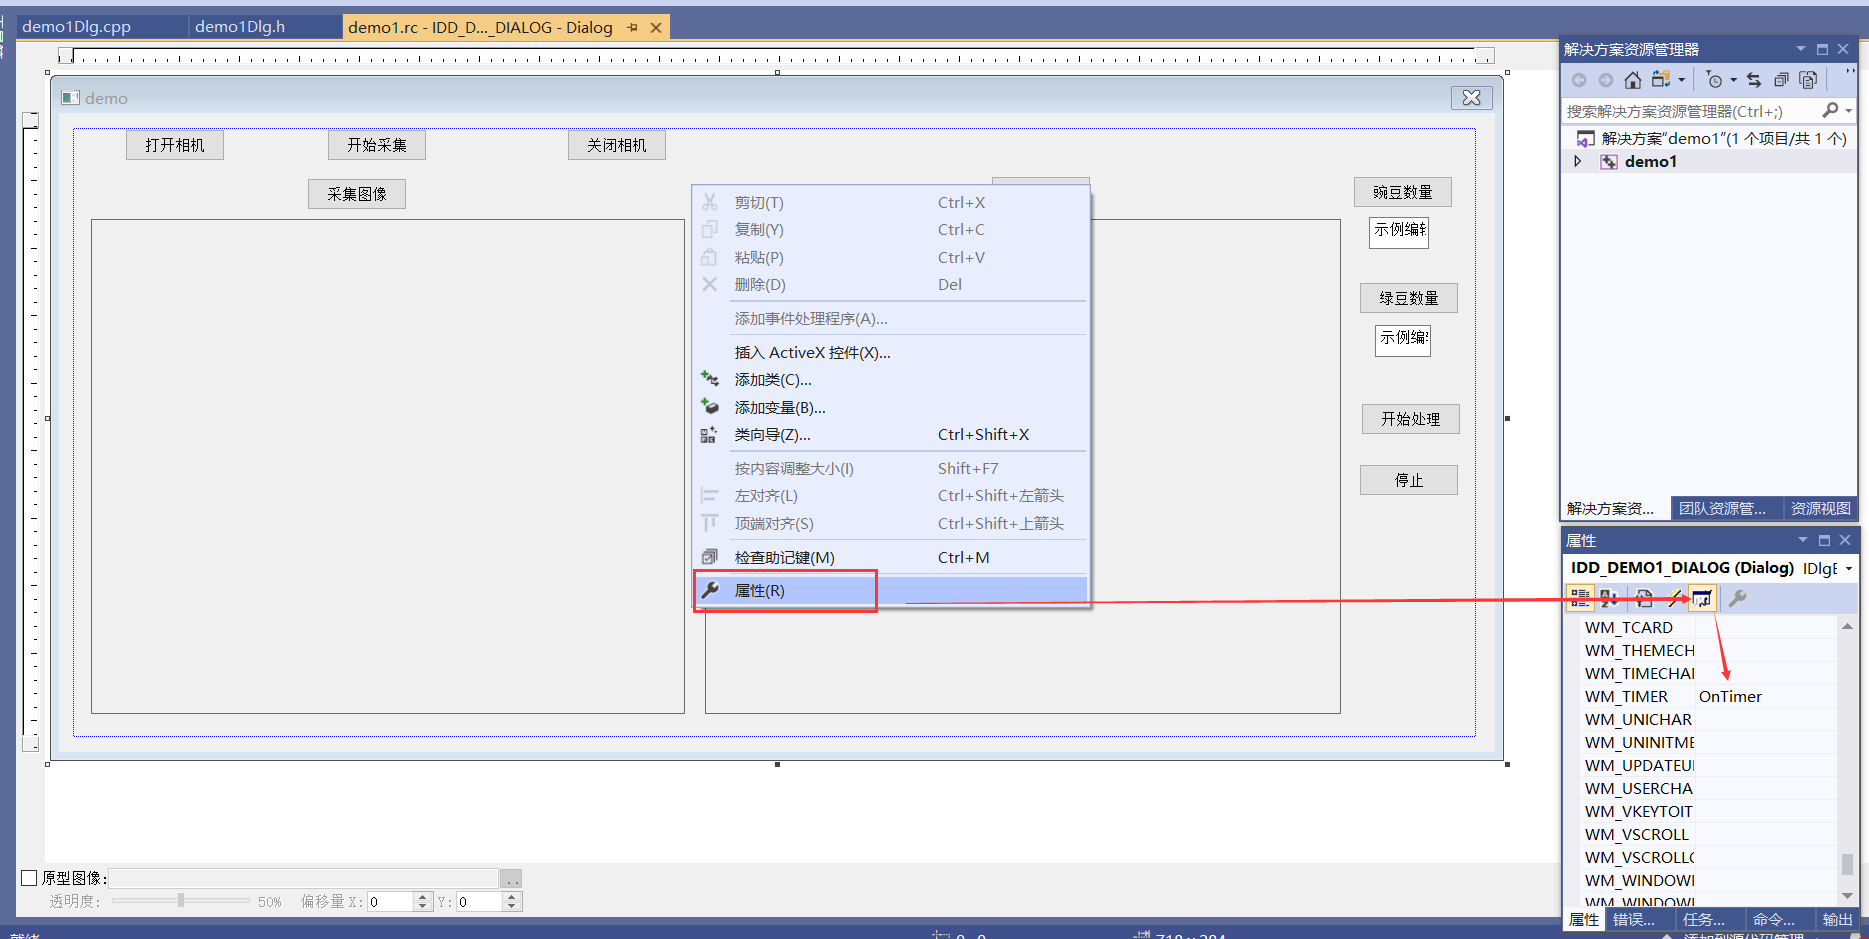Refresh Solution Explorer with sync icon
Screen dimensions: 1869x939
(1755, 80)
